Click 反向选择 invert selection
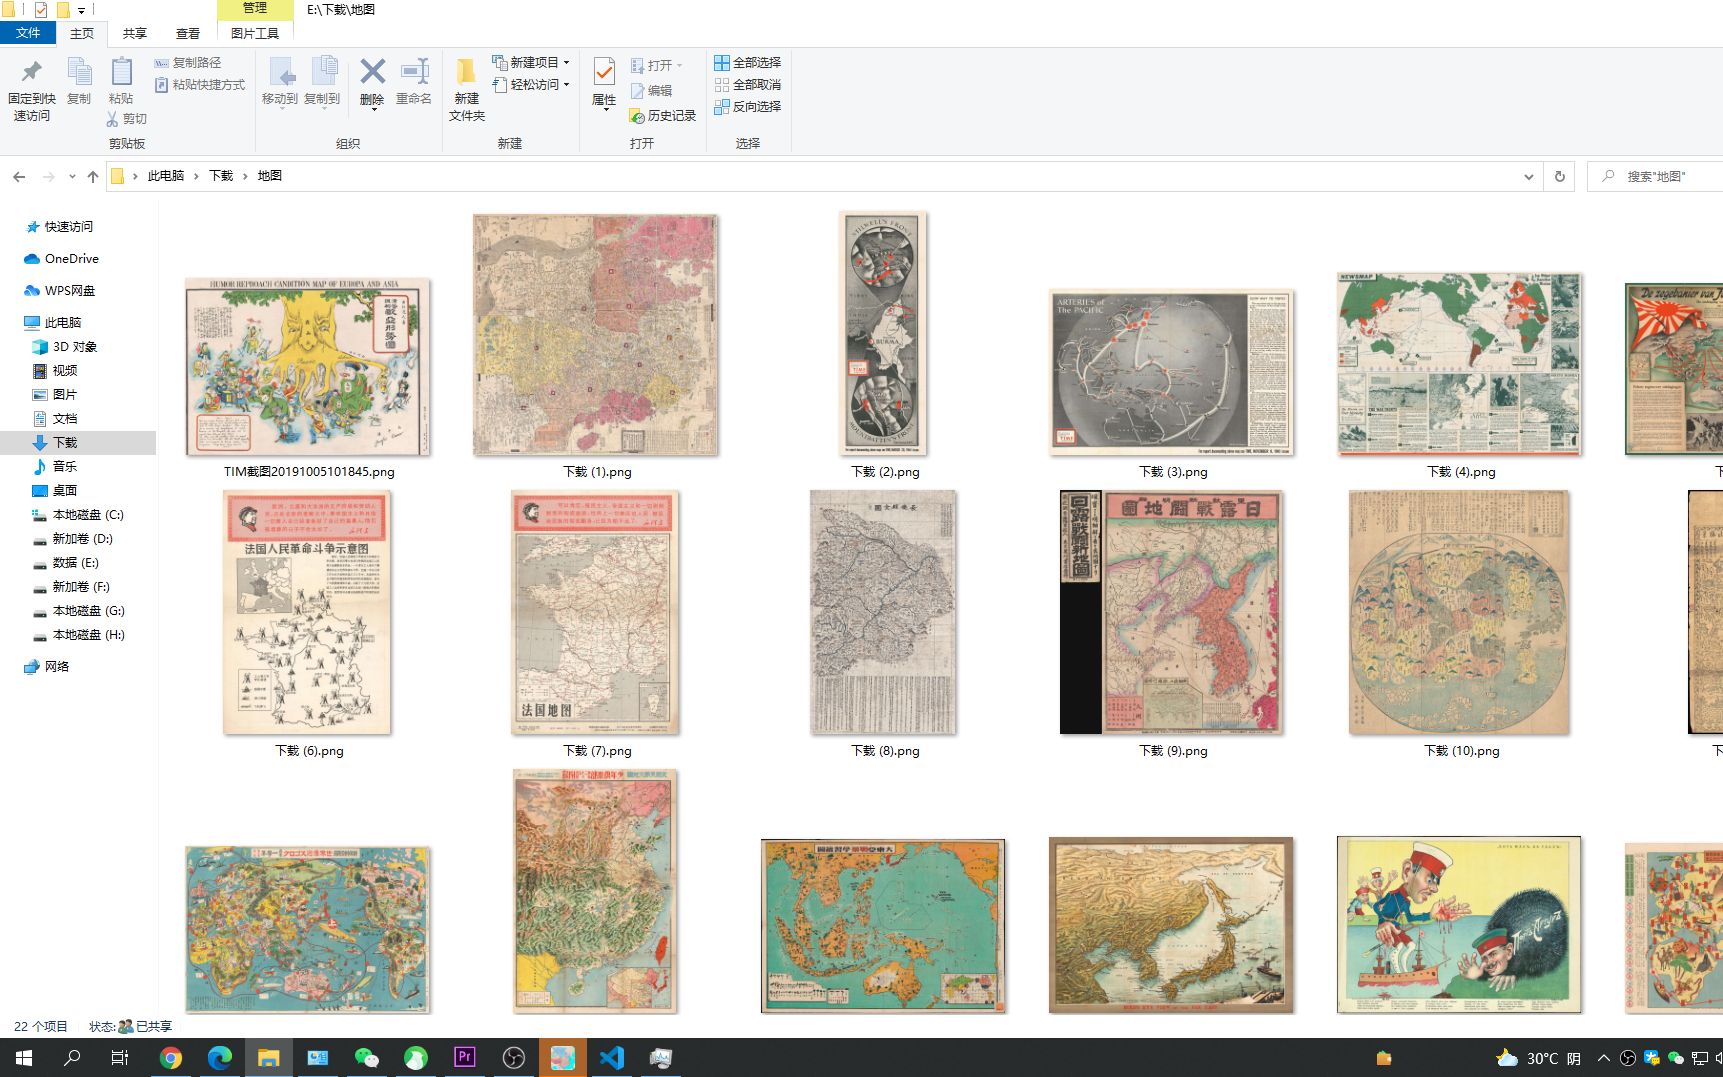Image resolution: width=1723 pixels, height=1077 pixels. [748, 107]
